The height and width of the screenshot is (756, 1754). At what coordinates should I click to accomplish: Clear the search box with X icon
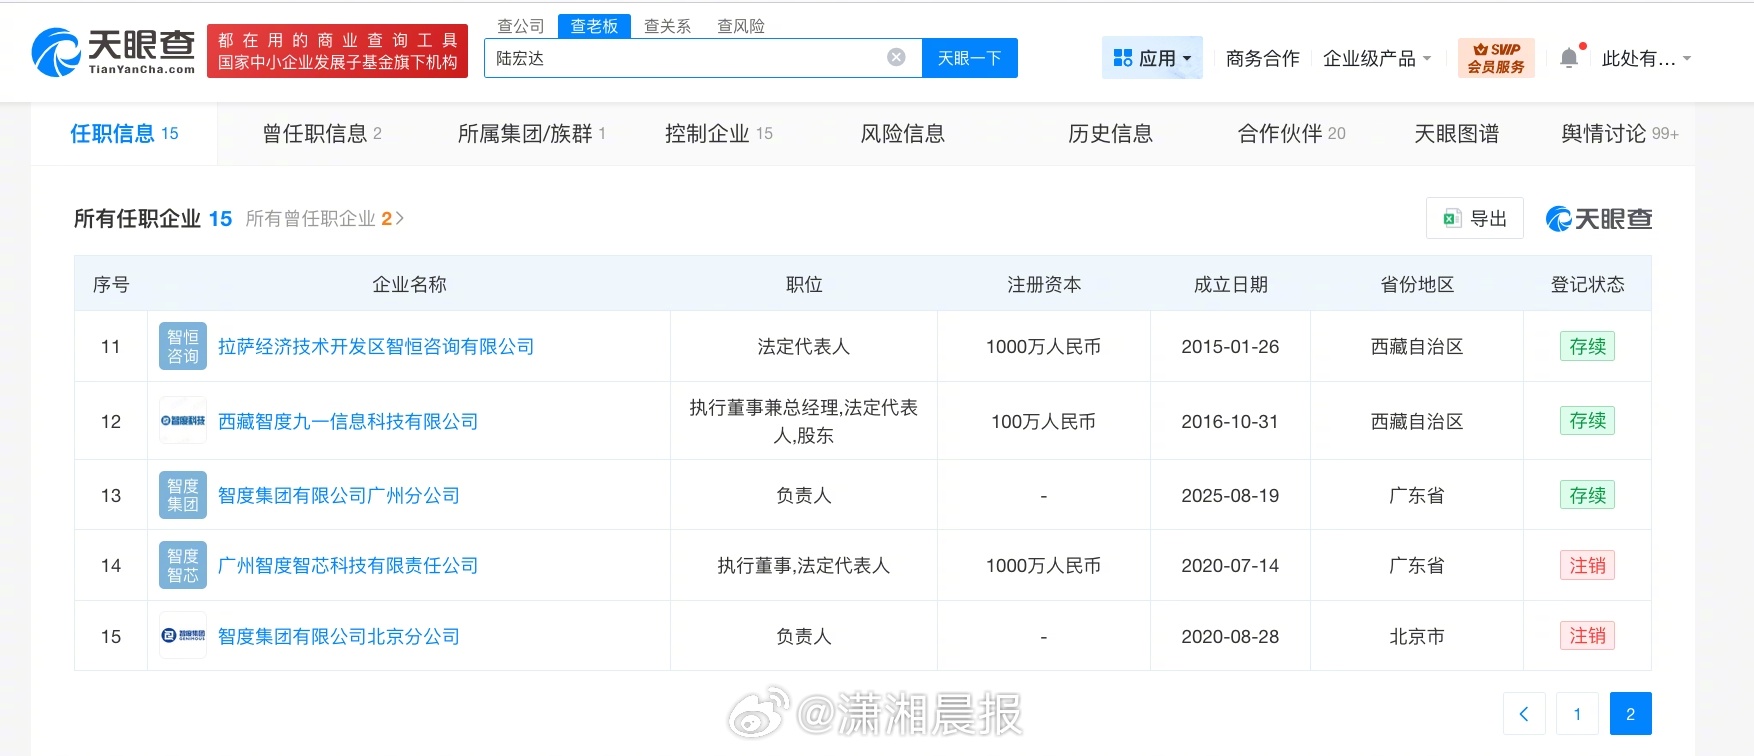[896, 58]
